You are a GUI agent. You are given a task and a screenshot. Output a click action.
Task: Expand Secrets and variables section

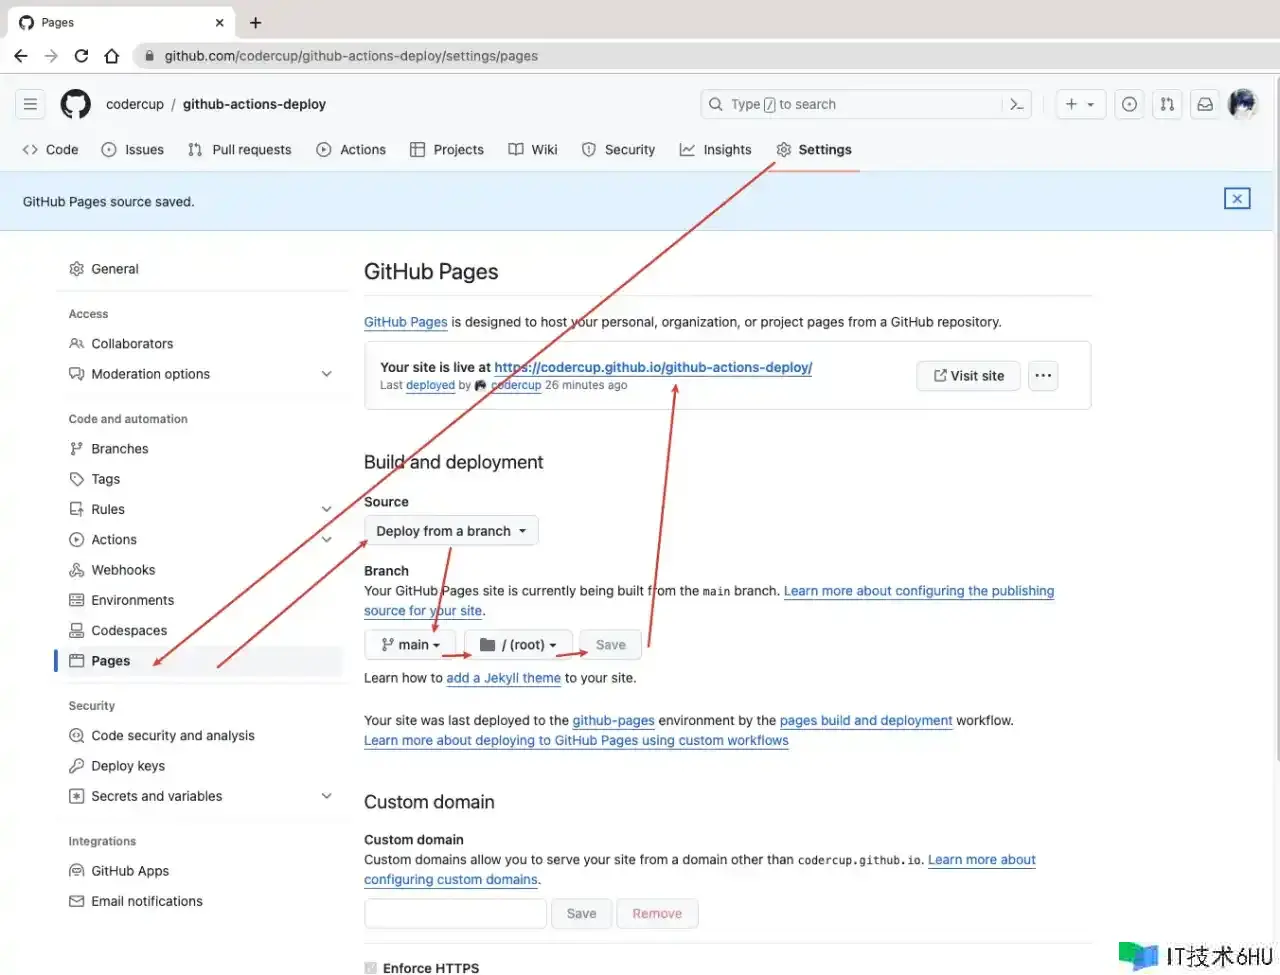pos(326,796)
